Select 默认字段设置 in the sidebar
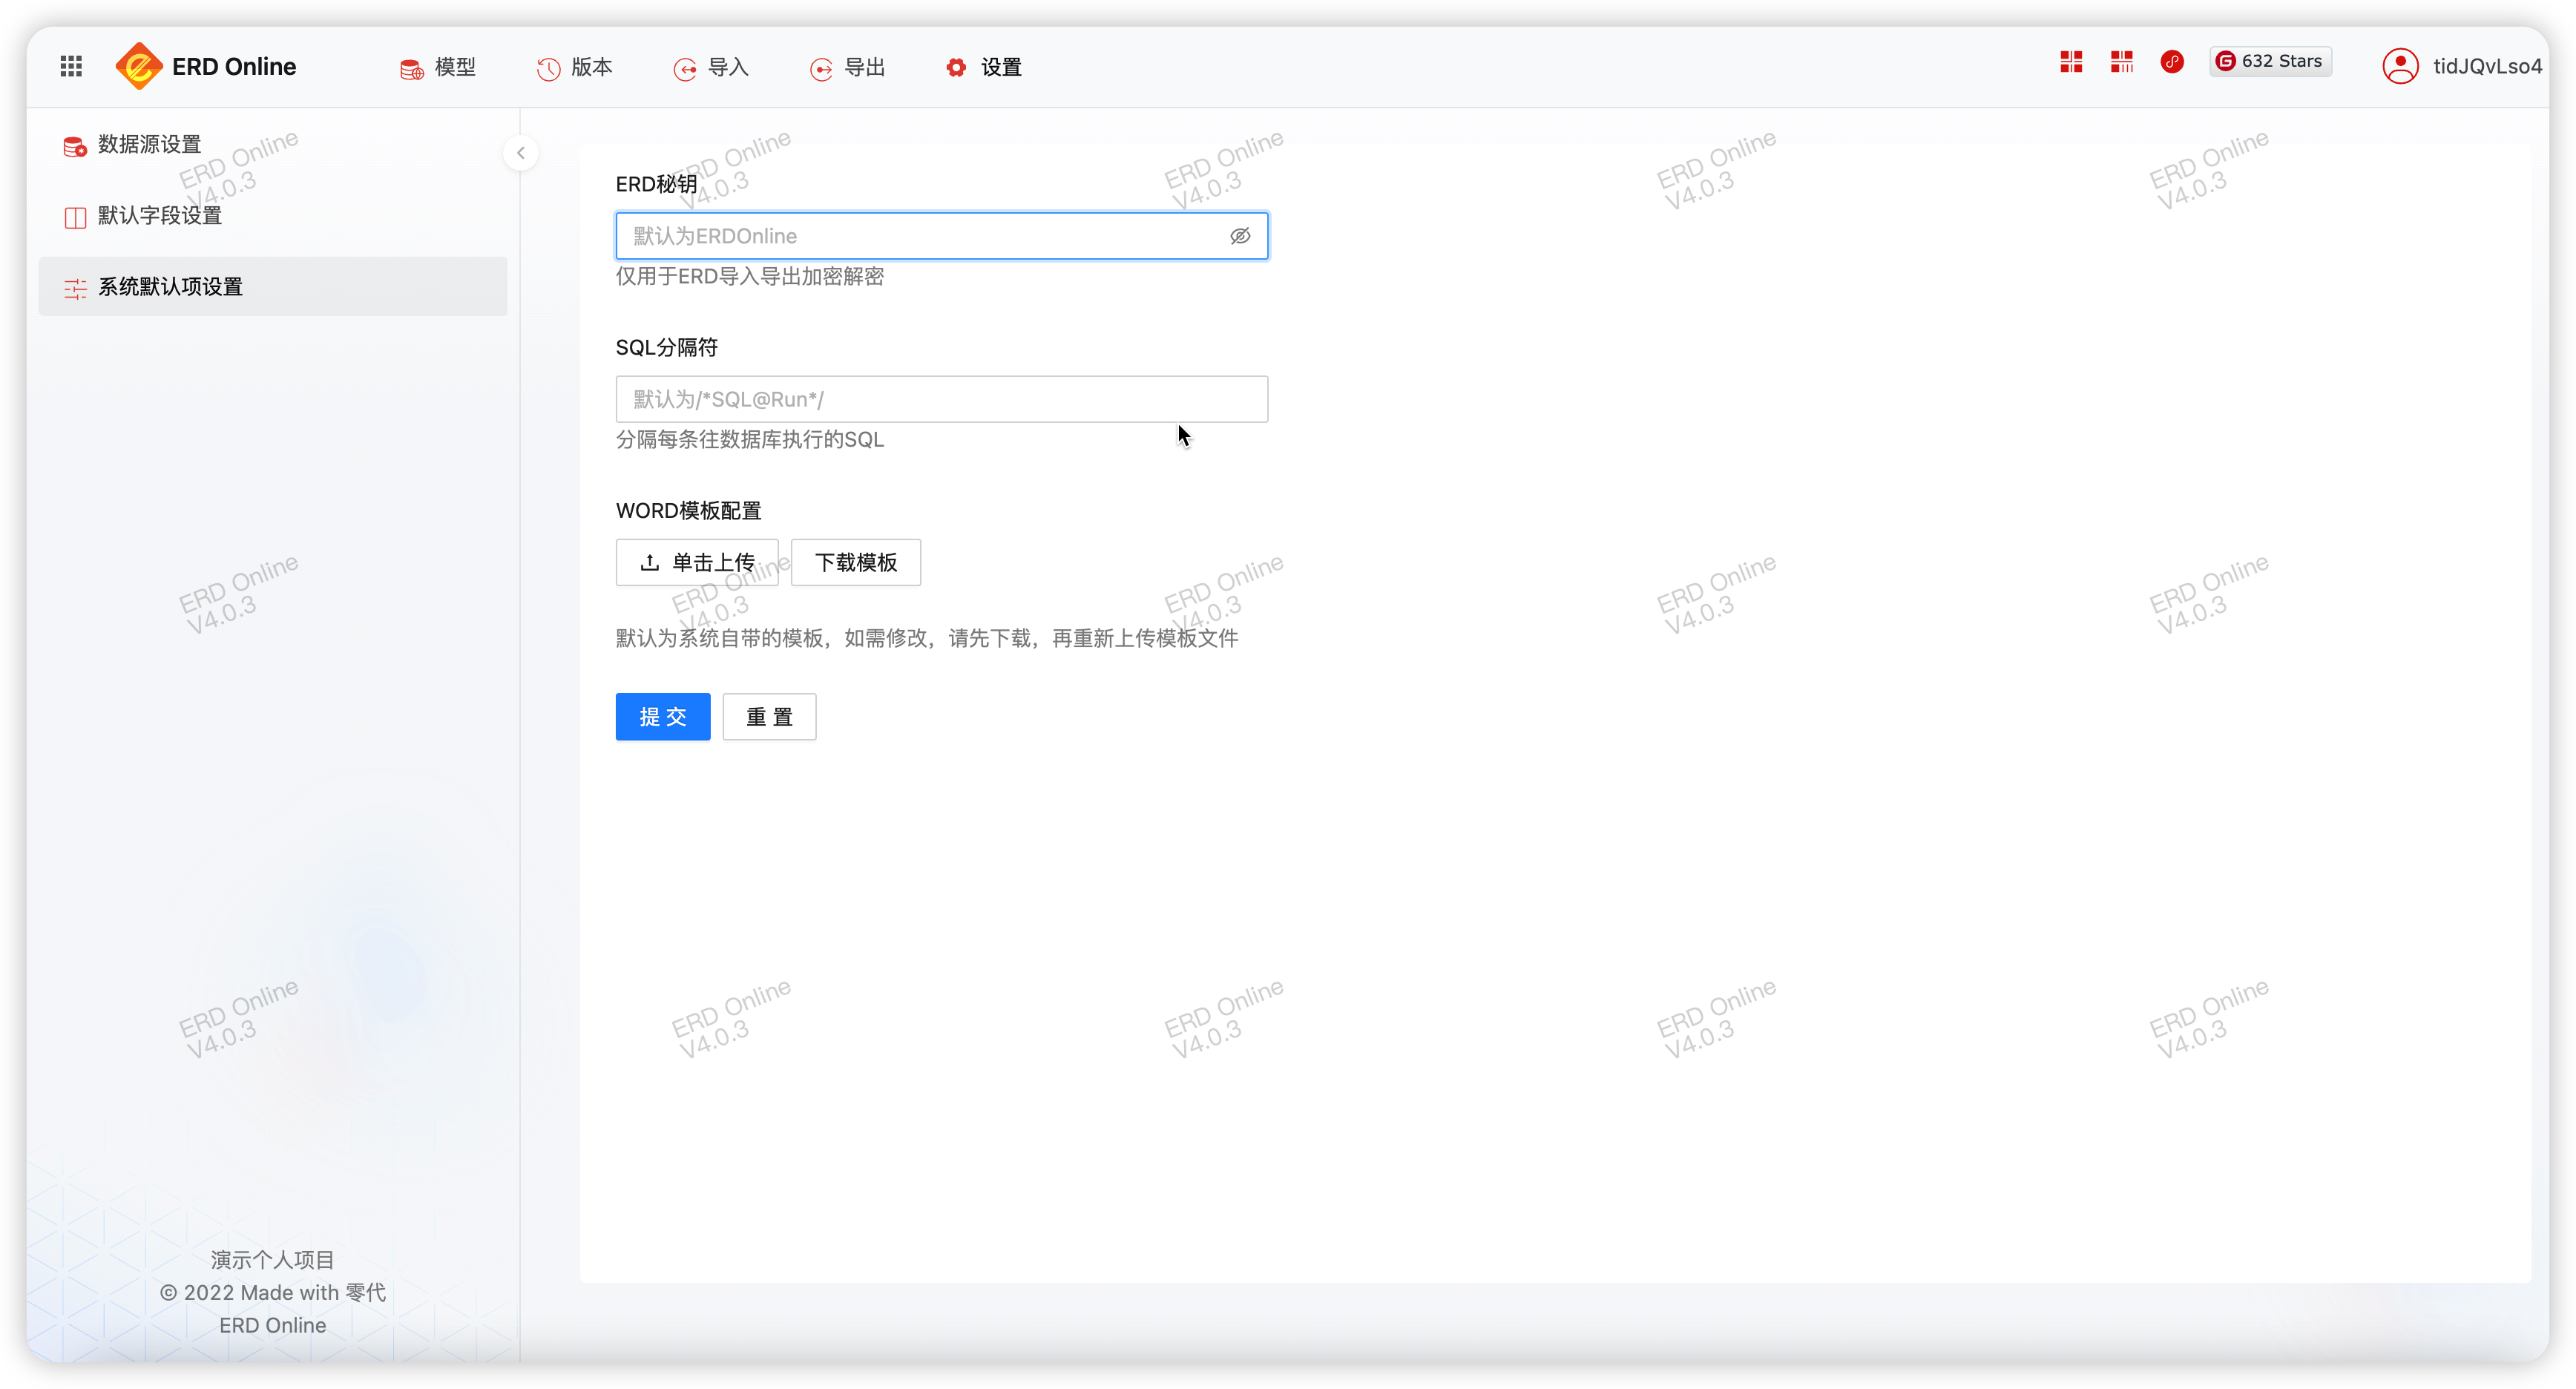2576x1389 pixels. pos(272,215)
